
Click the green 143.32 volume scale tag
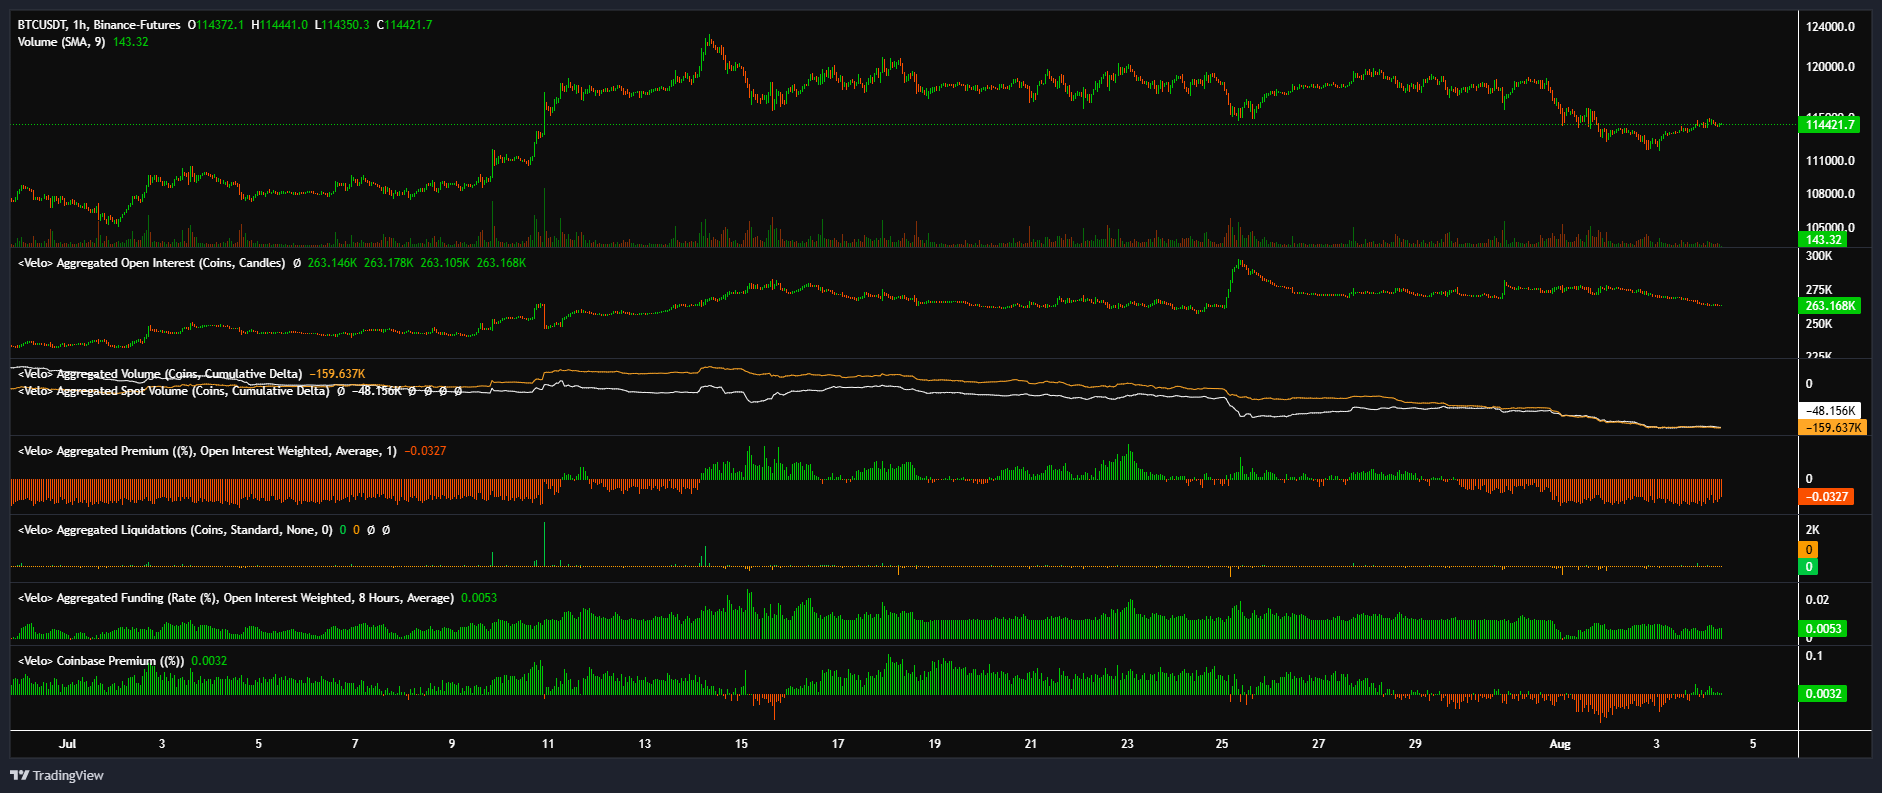point(1823,240)
